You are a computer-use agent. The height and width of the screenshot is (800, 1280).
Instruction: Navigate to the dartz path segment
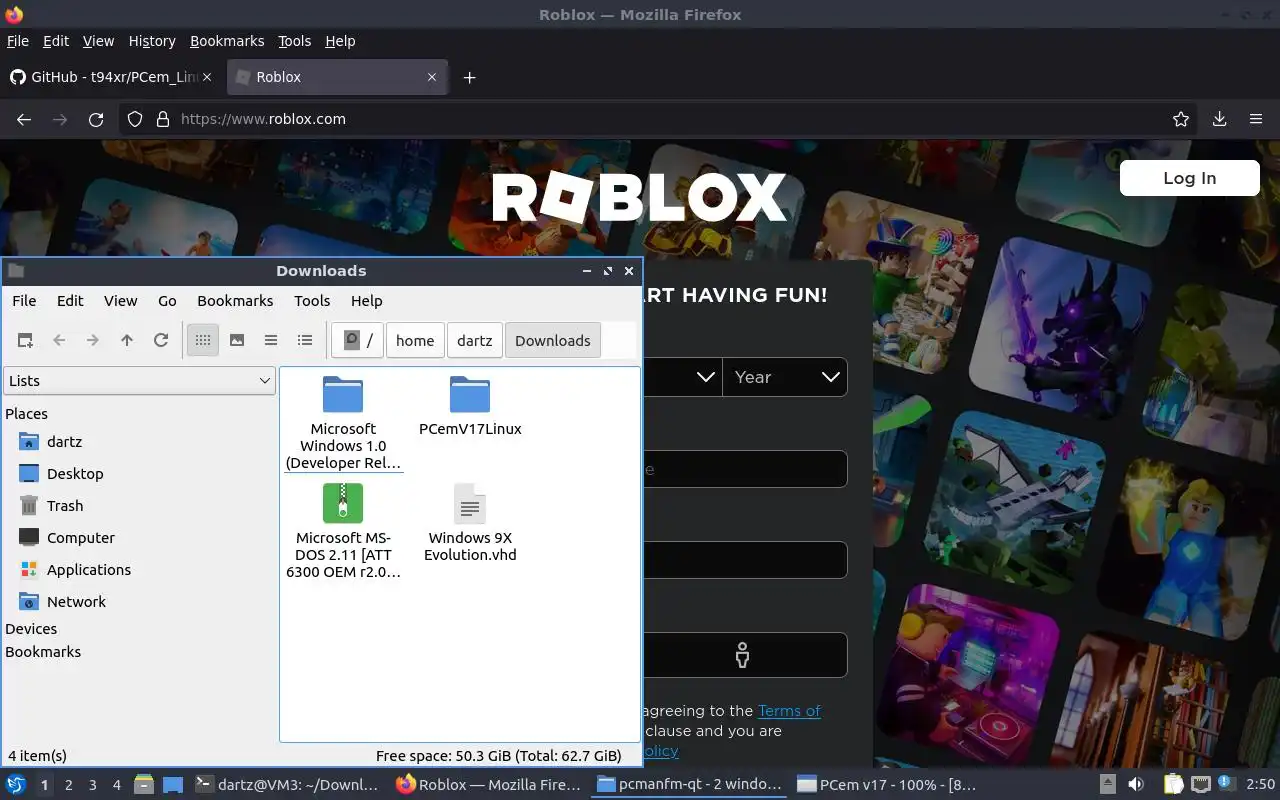point(475,340)
